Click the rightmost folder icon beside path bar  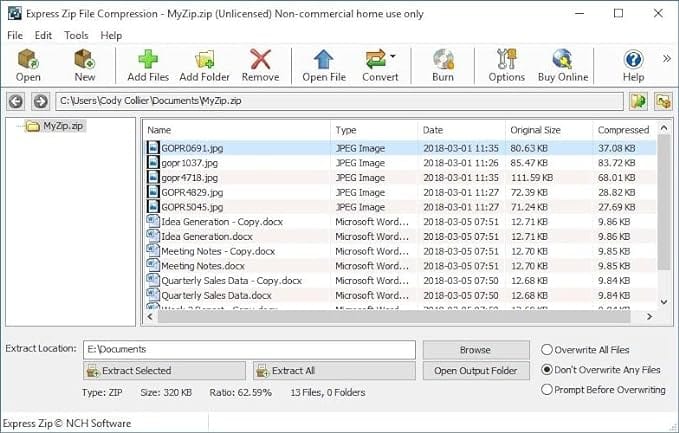point(663,102)
